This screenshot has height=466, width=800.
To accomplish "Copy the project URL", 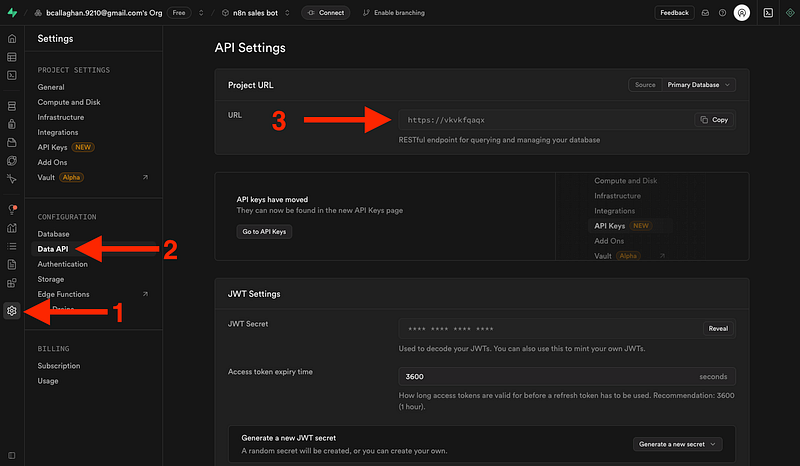I will pyautogui.click(x=714, y=120).
